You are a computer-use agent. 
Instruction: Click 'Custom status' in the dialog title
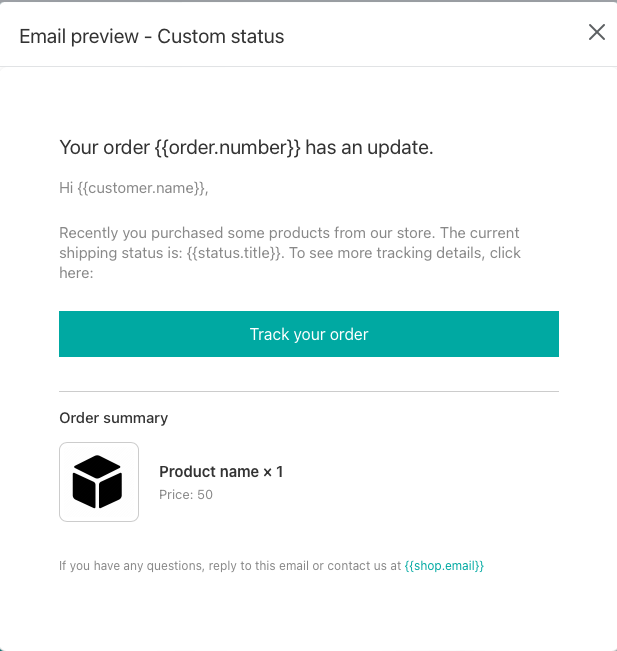pyautogui.click(x=220, y=37)
